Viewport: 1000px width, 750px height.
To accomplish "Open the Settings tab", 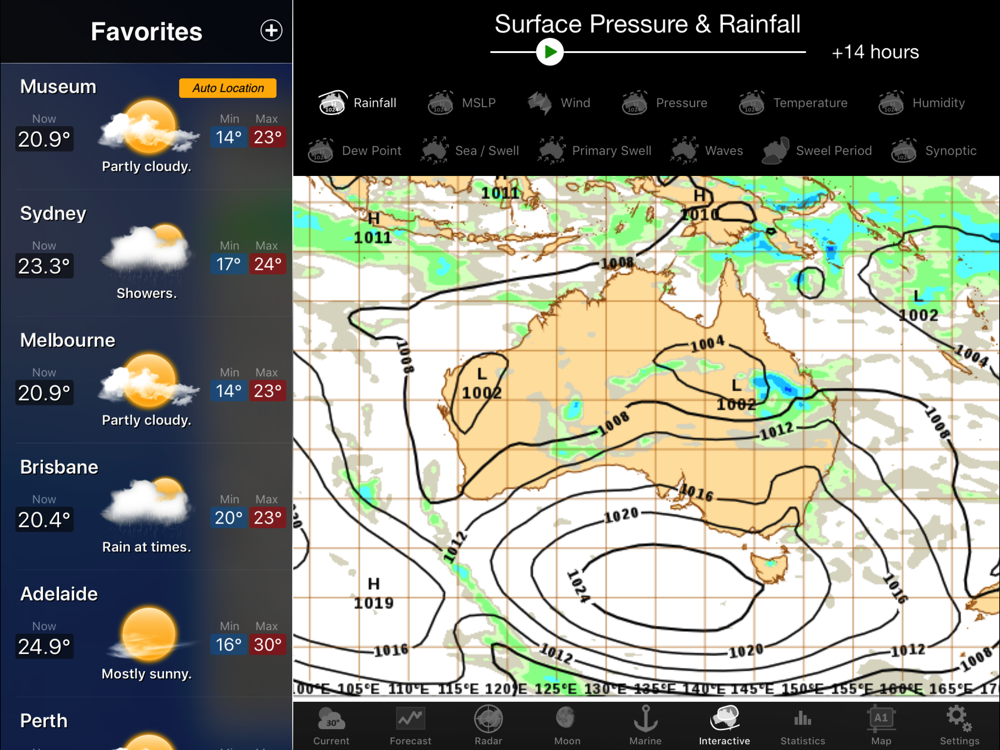I will pos(959,726).
